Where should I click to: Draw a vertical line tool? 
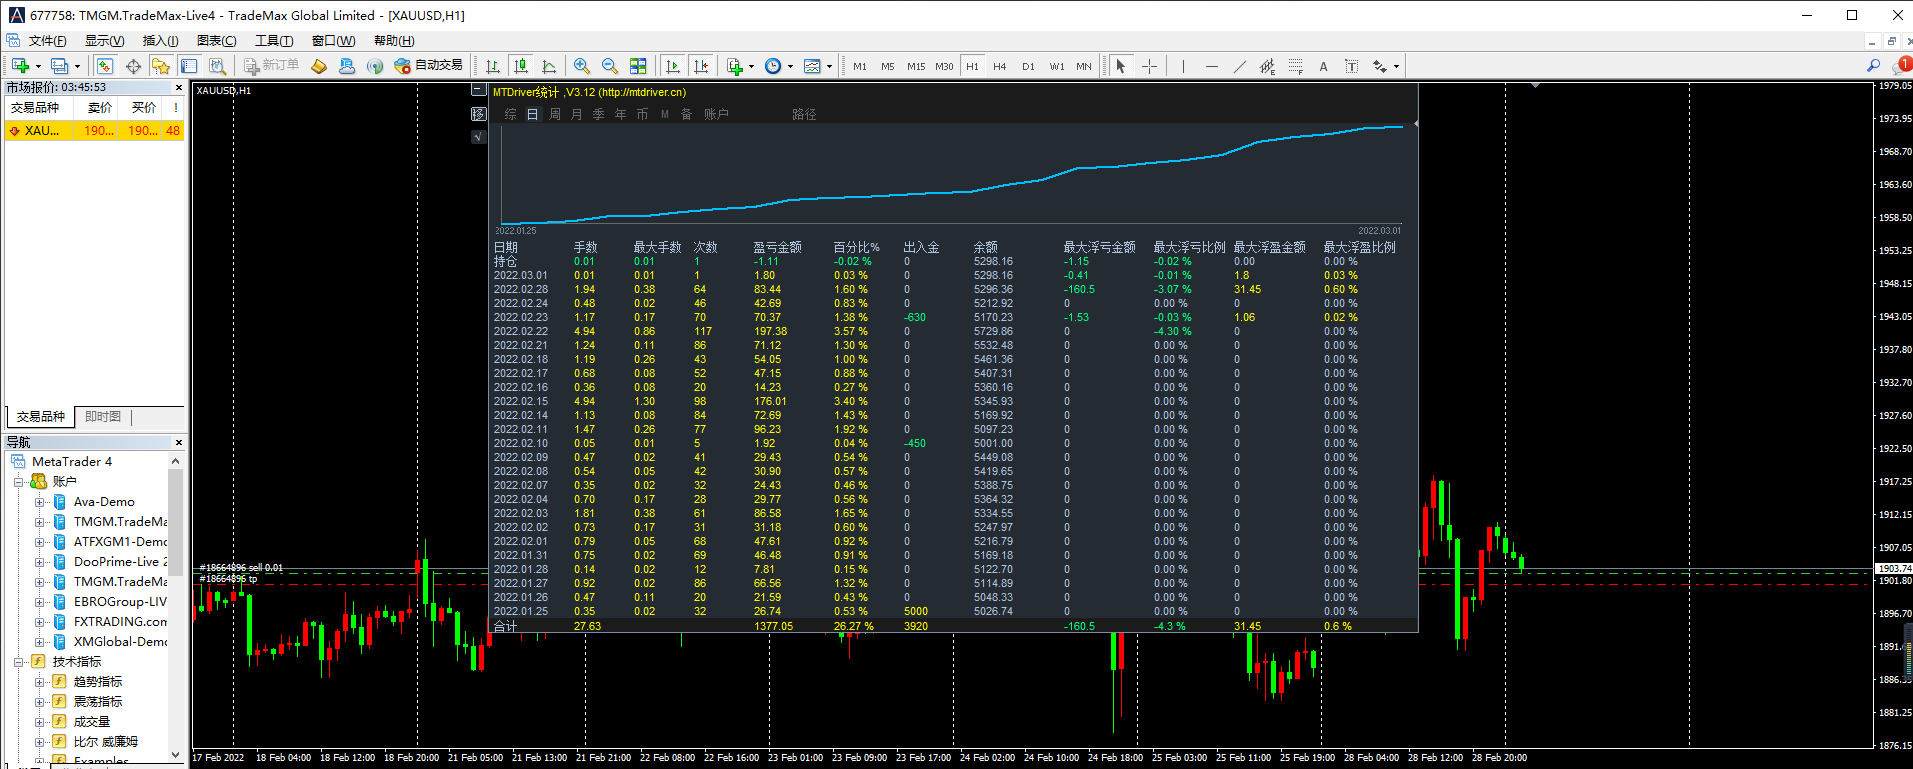tap(1183, 66)
